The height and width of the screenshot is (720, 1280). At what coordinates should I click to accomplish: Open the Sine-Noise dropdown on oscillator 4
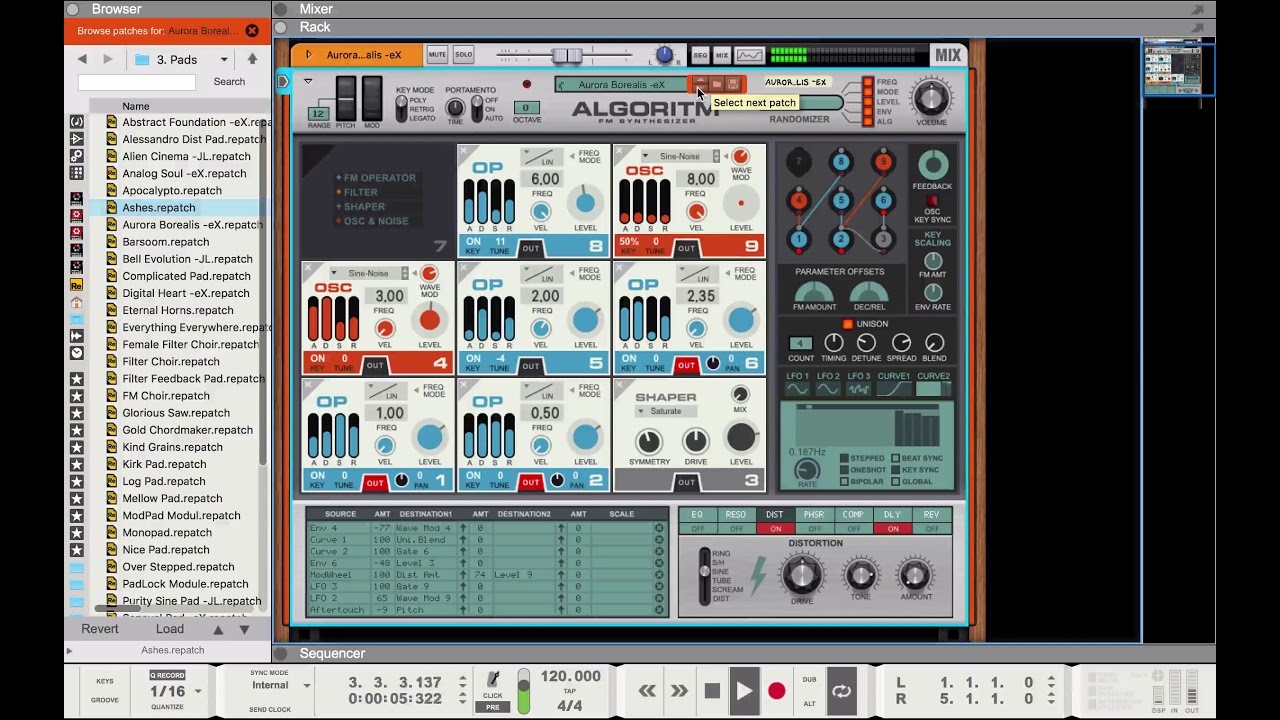(x=369, y=274)
